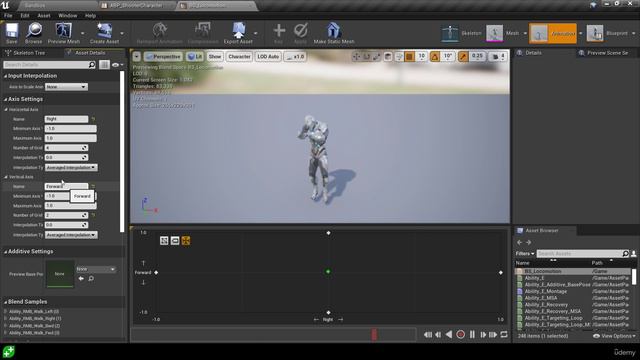
Task: Click use-selected arrow under Preview Base Pose
Action: [x=81, y=278]
